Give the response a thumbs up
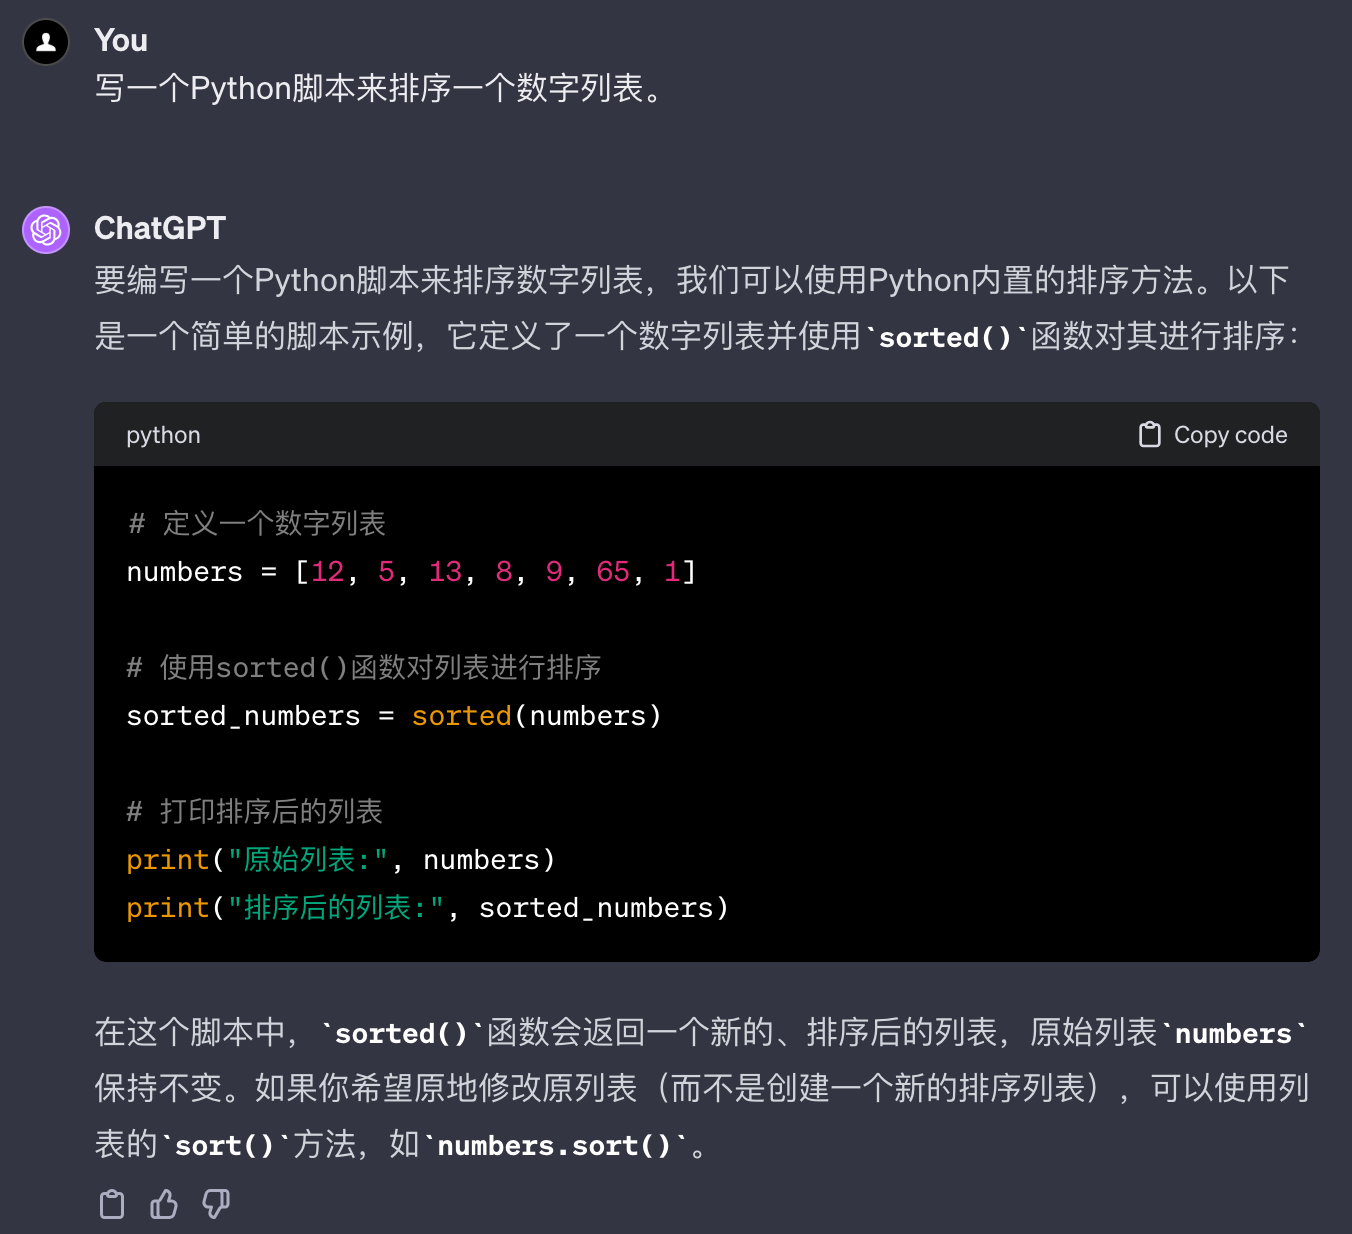 coord(164,1204)
